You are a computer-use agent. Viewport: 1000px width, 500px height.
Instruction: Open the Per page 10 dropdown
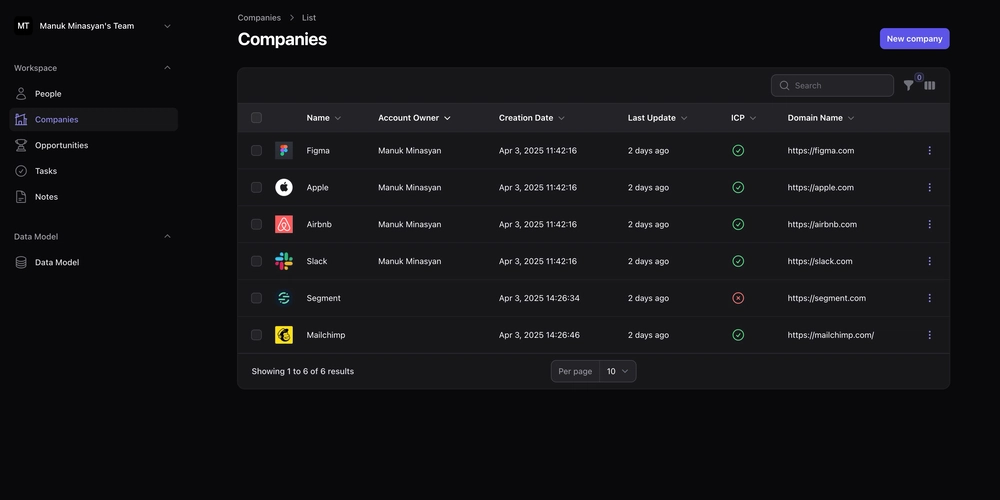coord(617,371)
